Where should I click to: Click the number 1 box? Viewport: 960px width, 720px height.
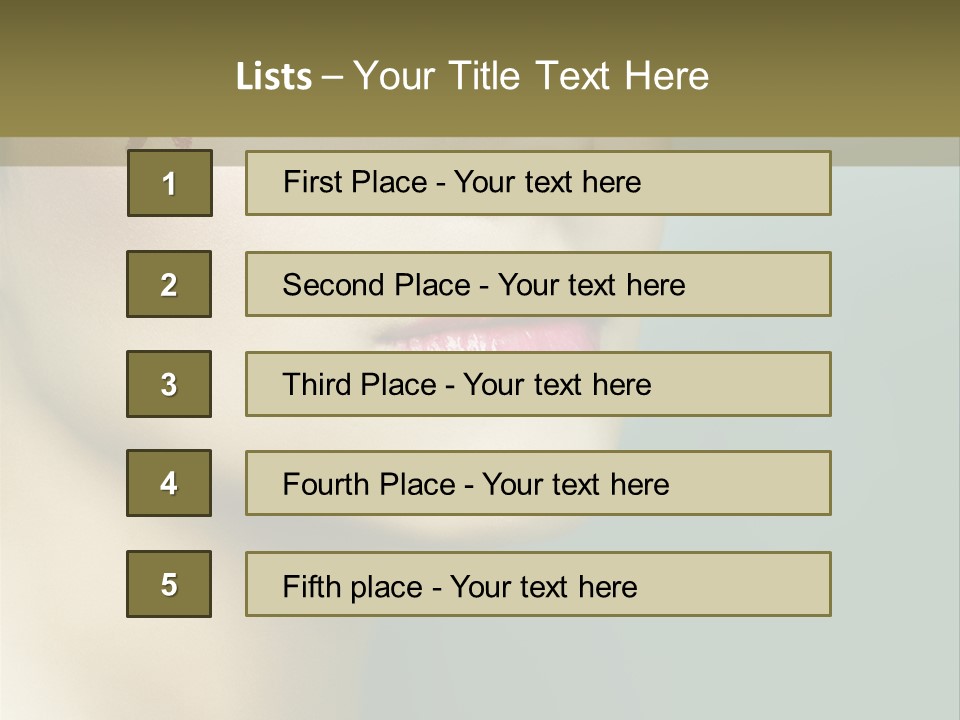coord(169,183)
